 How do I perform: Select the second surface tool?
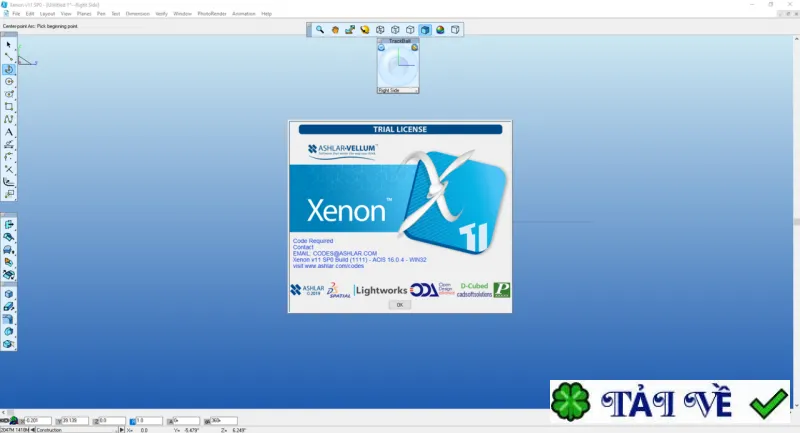9,237
